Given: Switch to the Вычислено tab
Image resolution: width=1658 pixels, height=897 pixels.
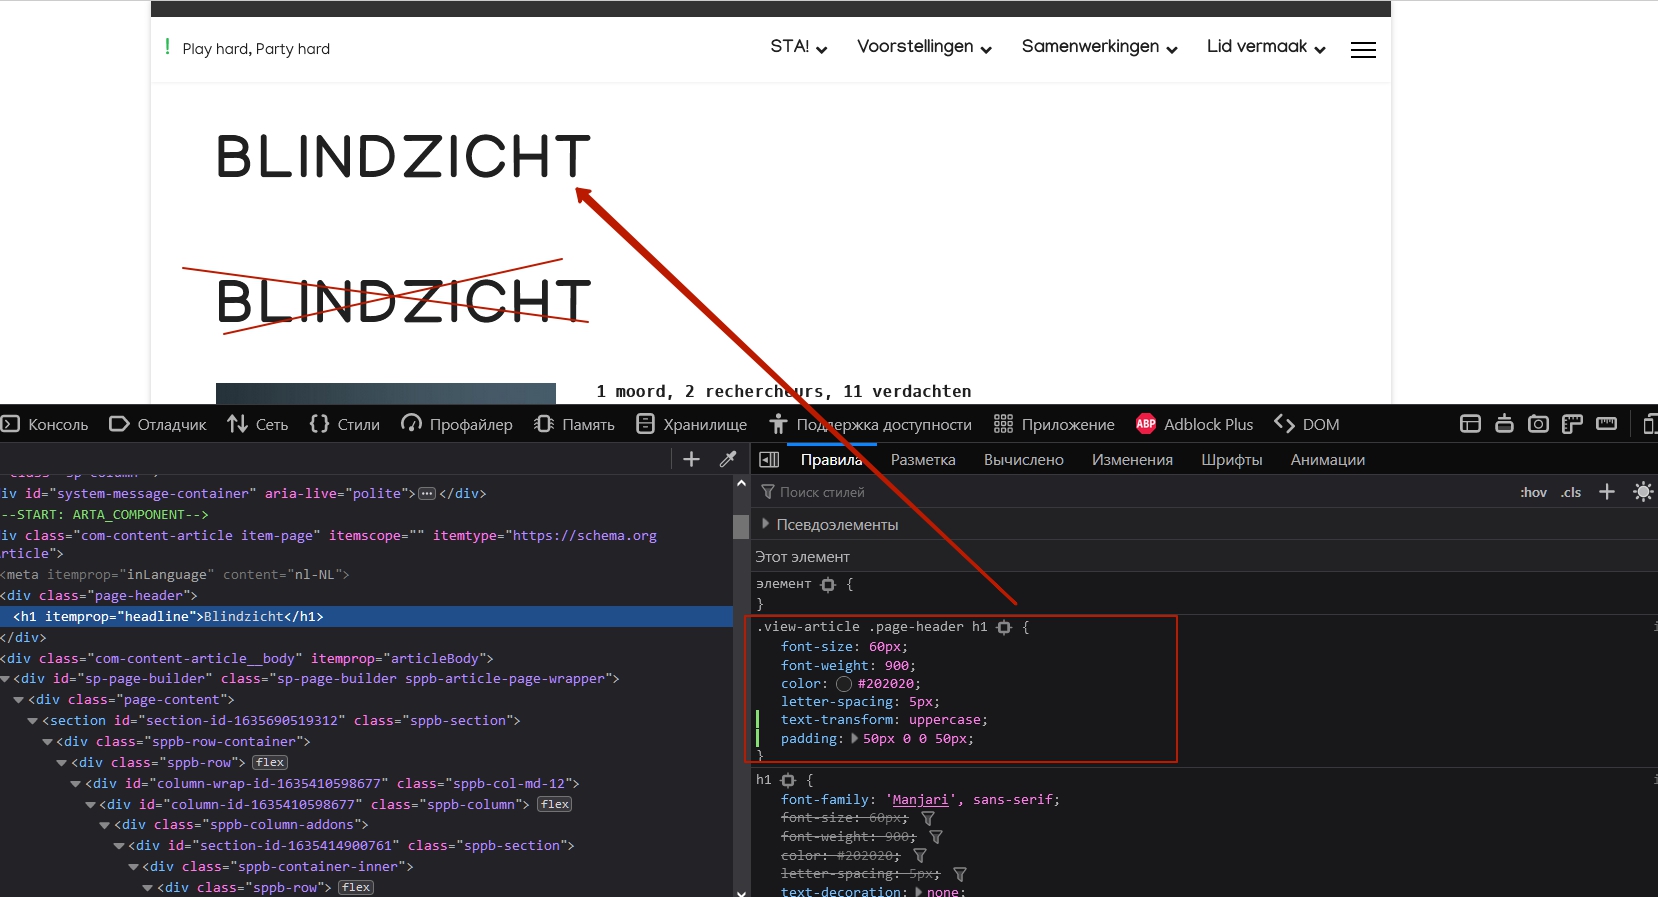Looking at the screenshot, I should coord(1023,460).
